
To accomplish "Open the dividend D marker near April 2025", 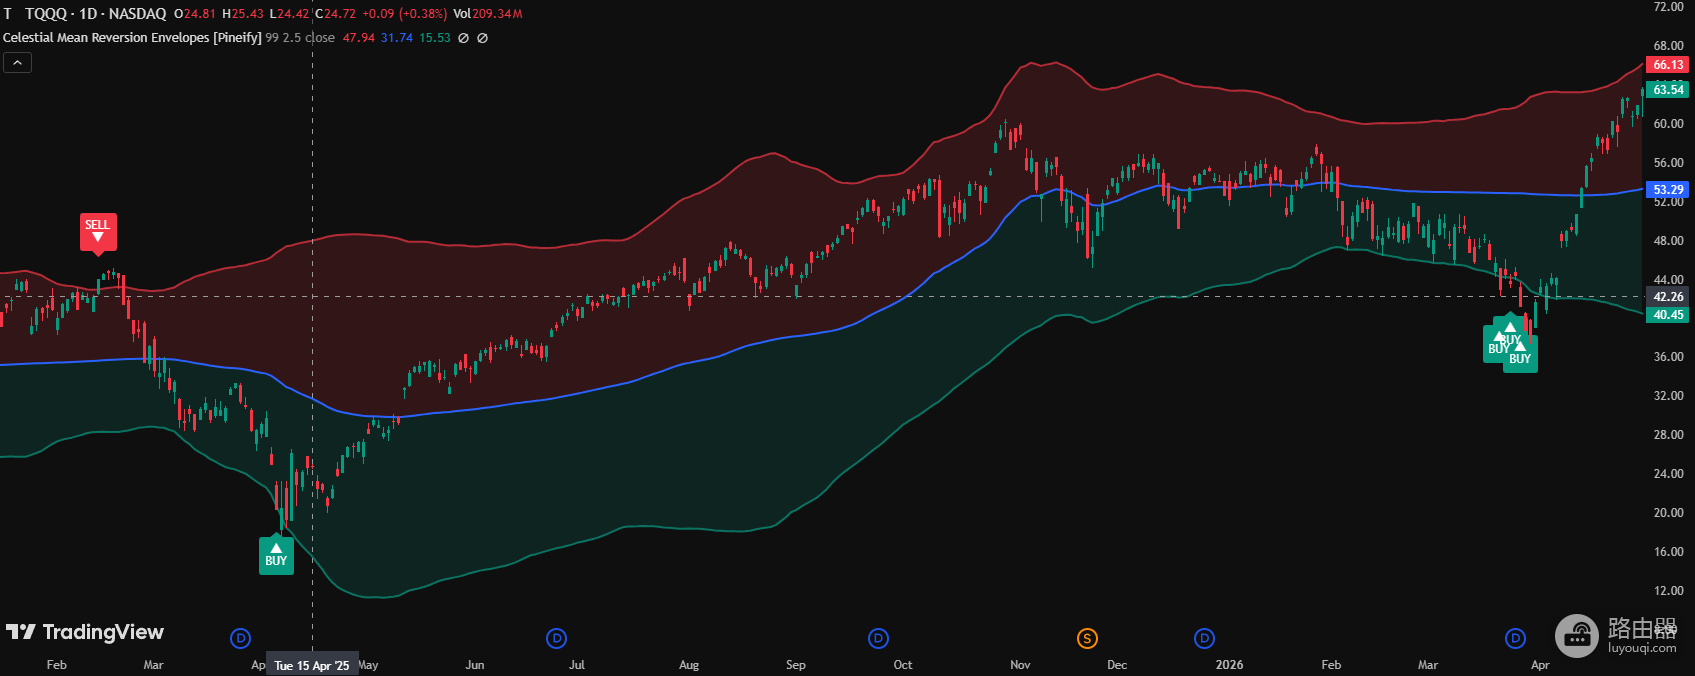I will click(x=240, y=638).
